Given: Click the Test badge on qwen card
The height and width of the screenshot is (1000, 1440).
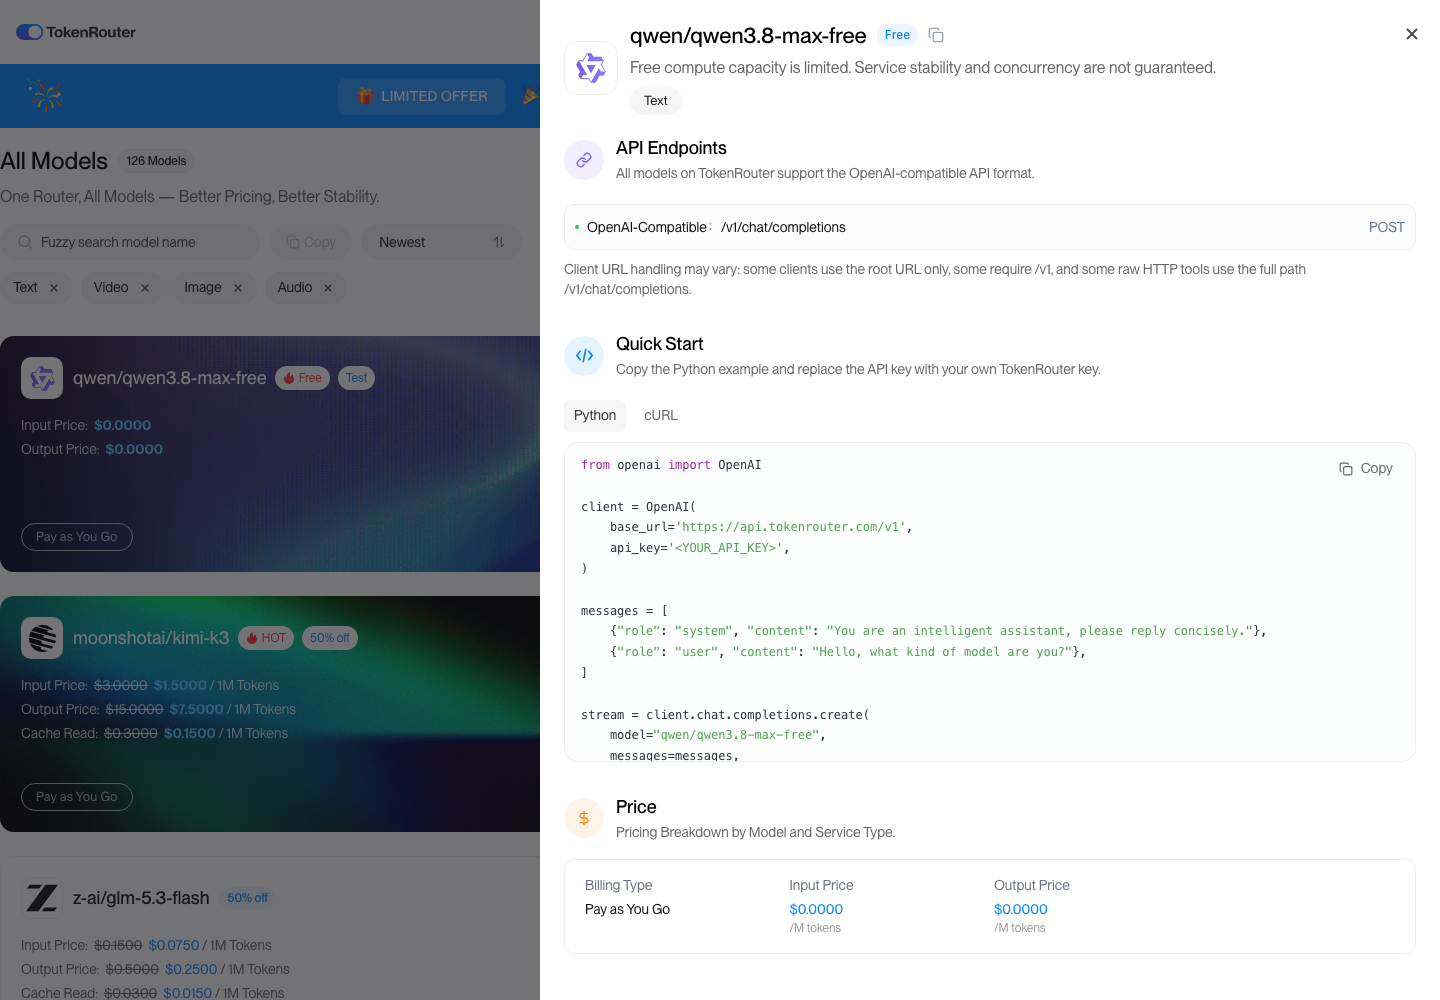Looking at the screenshot, I should pyautogui.click(x=356, y=378).
